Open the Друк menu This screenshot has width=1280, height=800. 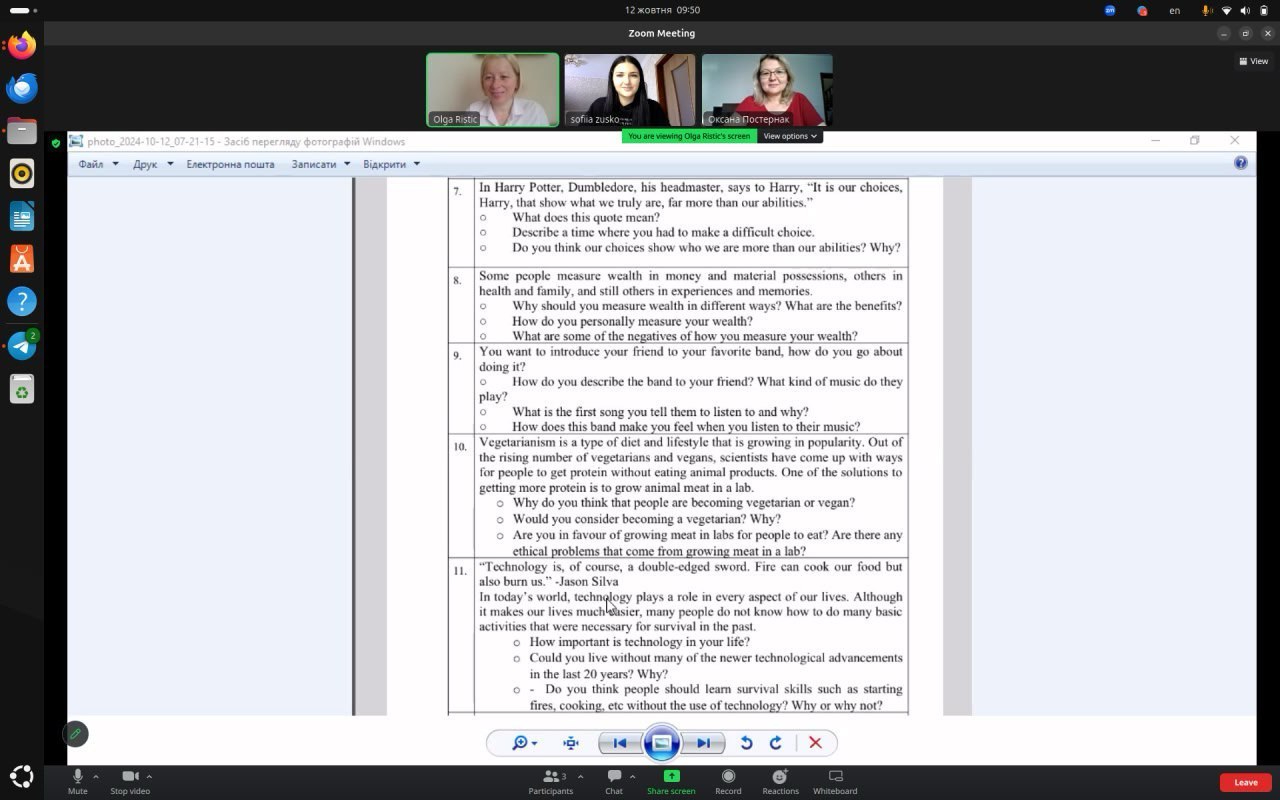click(x=153, y=164)
